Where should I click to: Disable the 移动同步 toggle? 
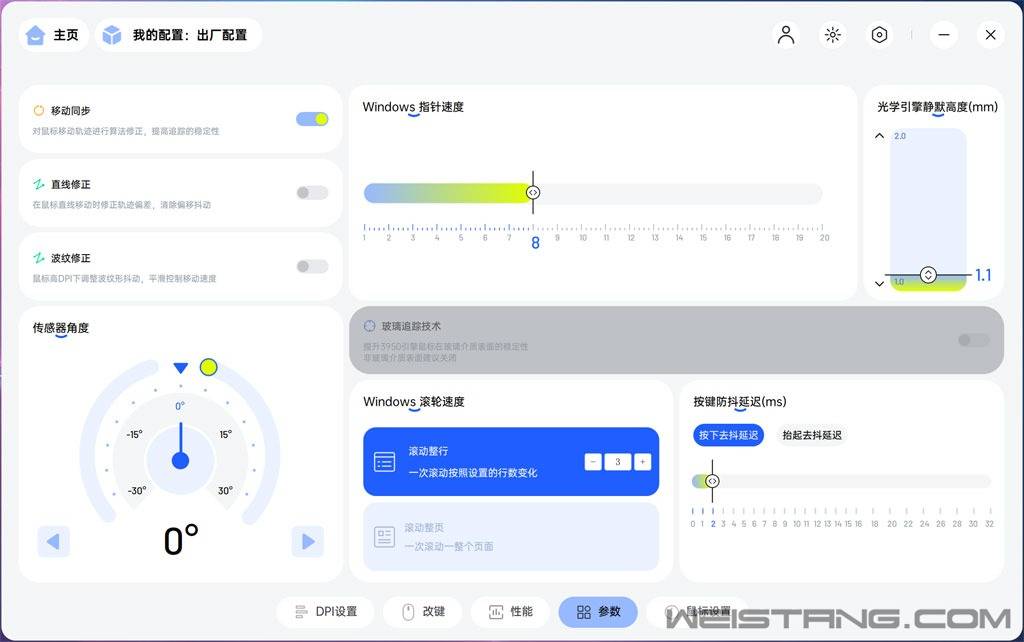[x=311, y=117]
